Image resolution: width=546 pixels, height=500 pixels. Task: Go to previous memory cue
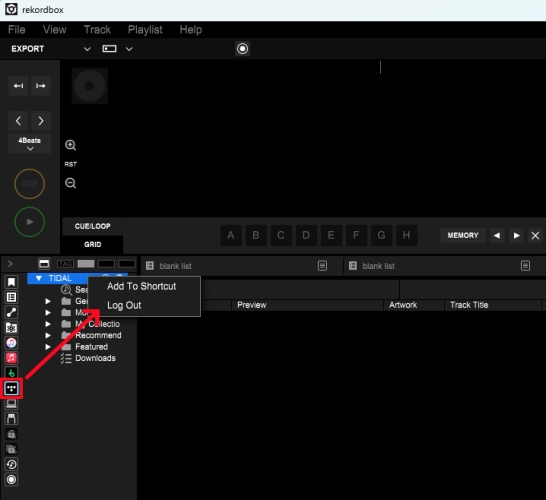(497, 236)
